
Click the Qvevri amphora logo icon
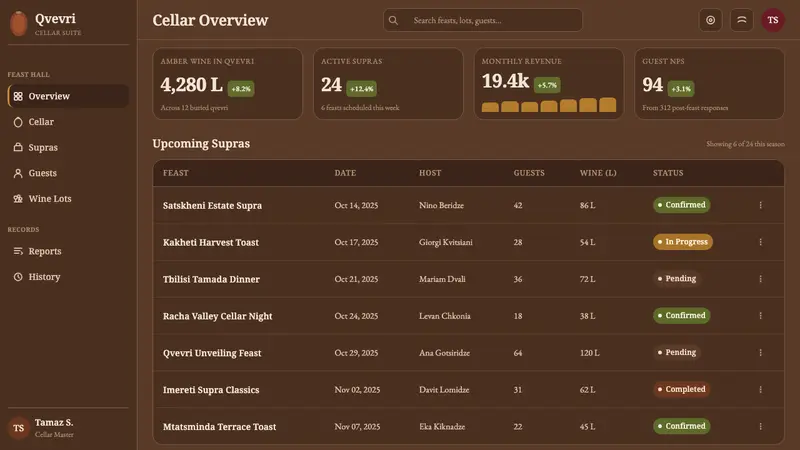19,23
